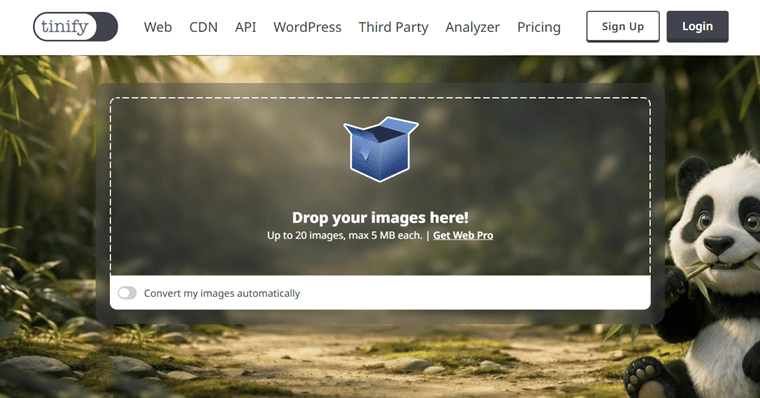Open the Get Web Pro link
This screenshot has height=398, width=760.
(x=463, y=236)
